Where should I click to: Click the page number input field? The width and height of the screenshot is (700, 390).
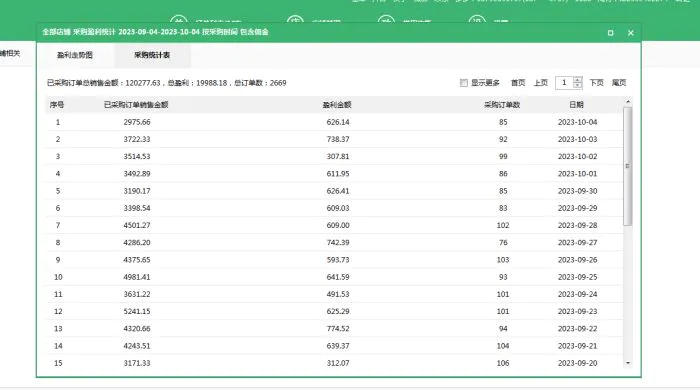click(x=564, y=83)
